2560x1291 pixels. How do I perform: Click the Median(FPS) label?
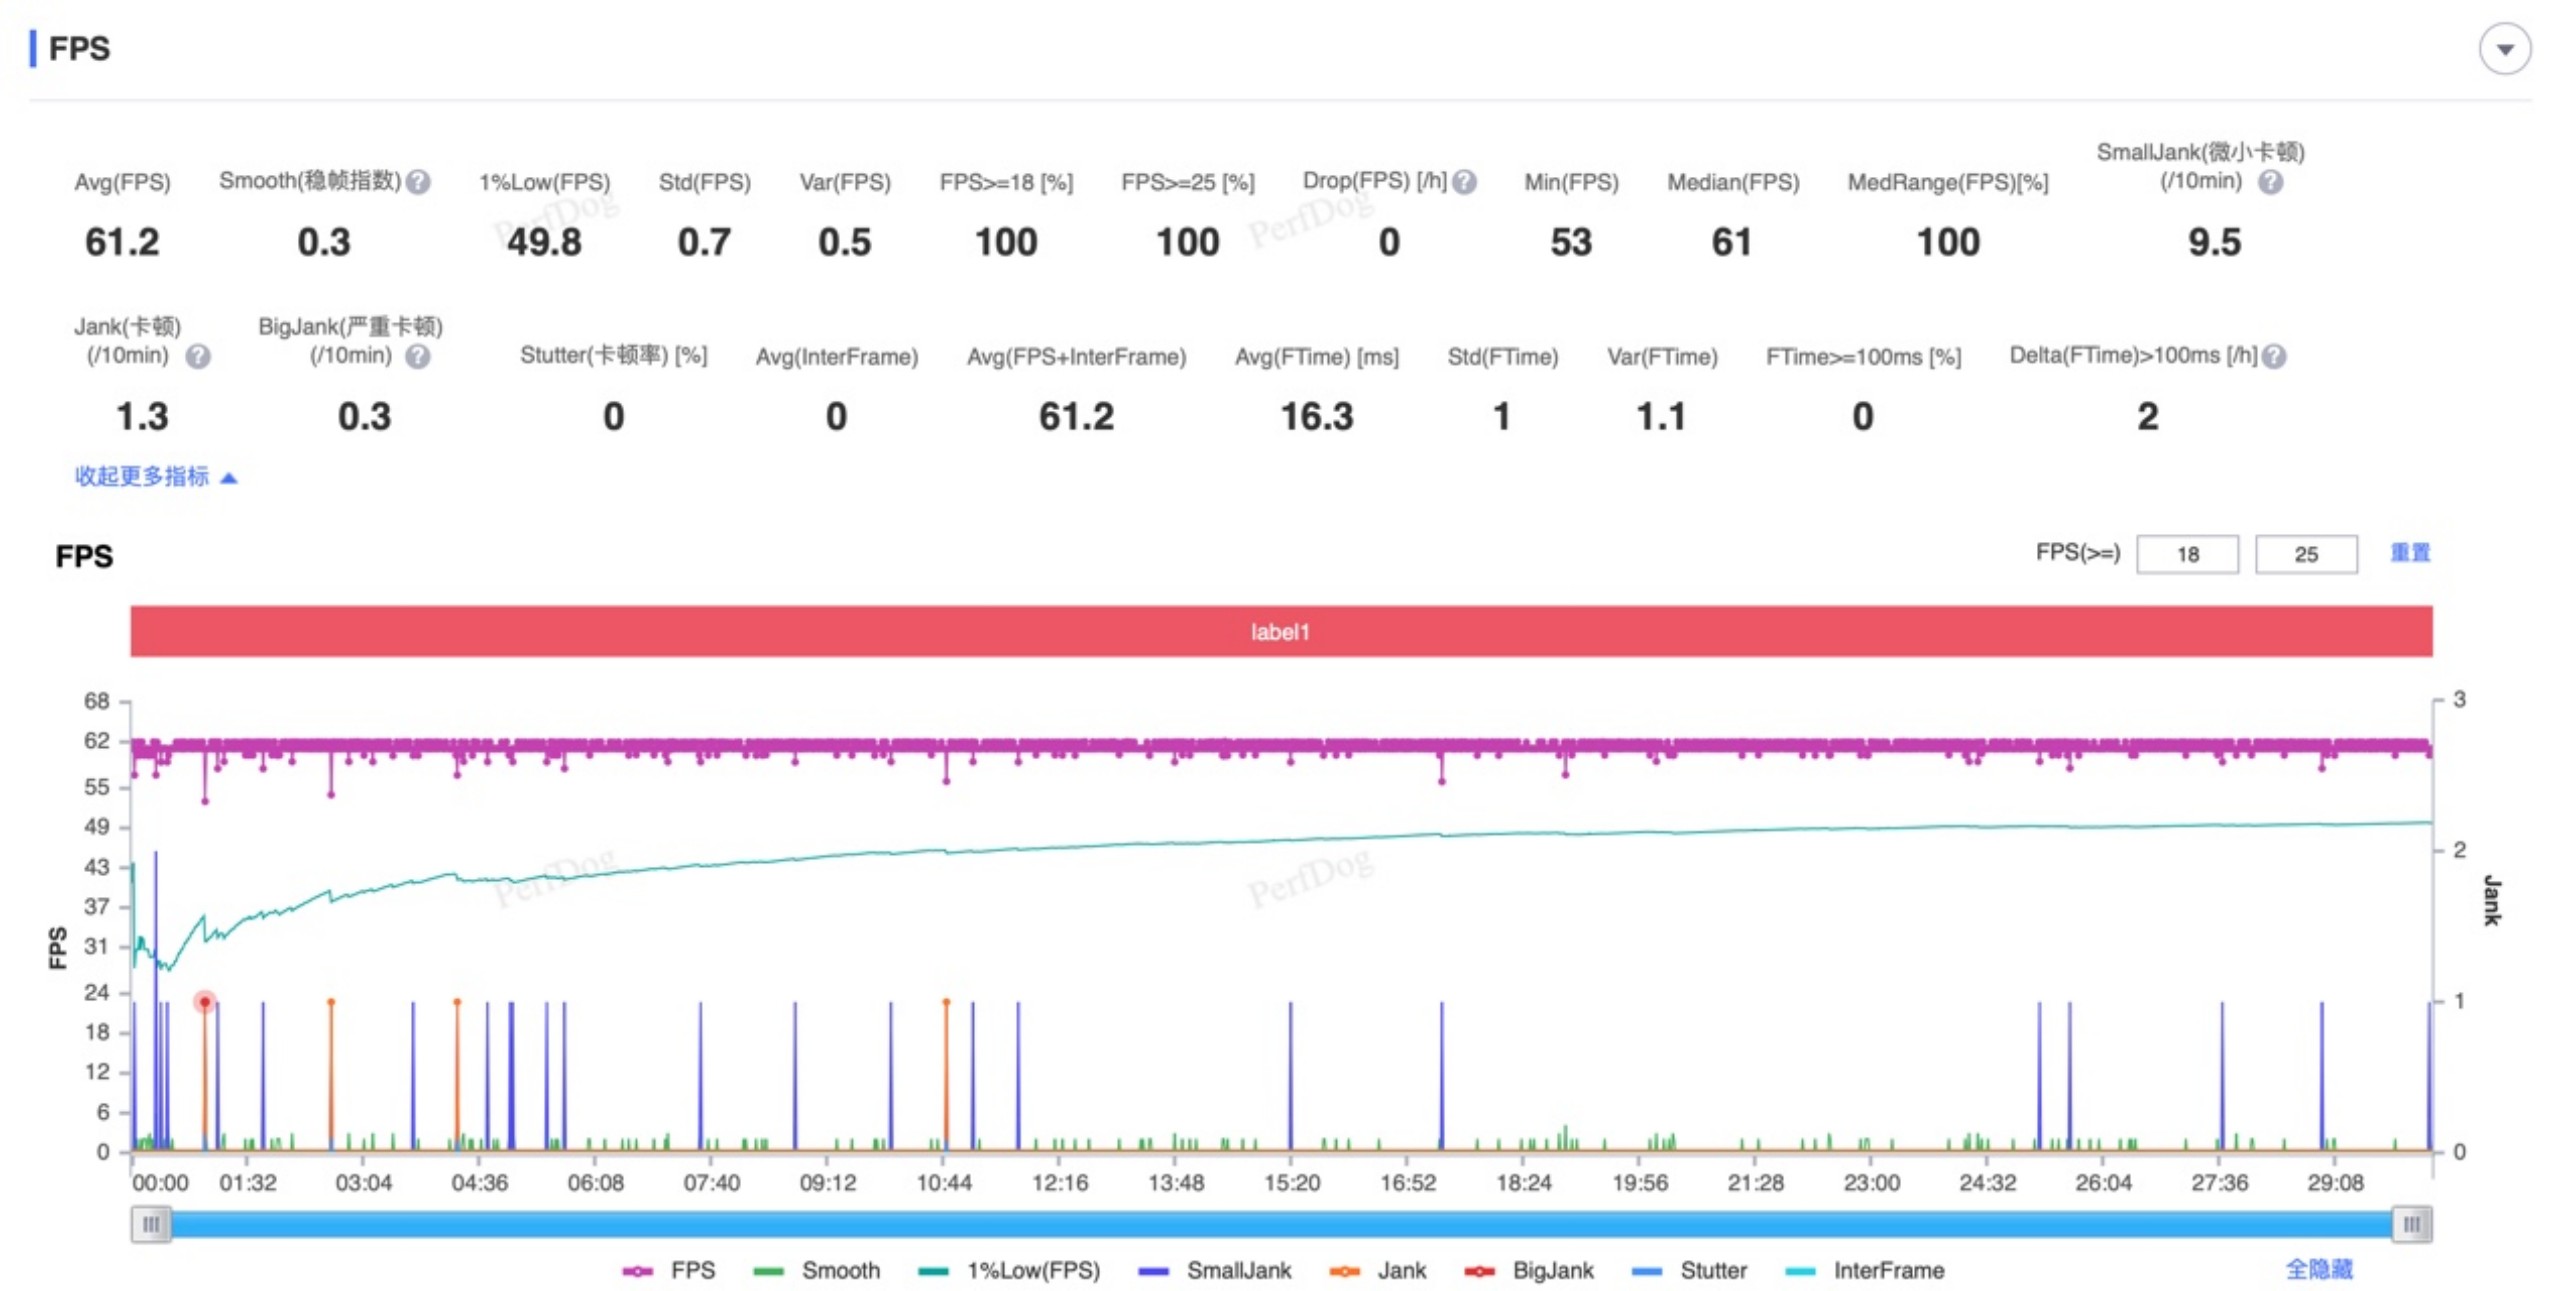coord(1732,182)
